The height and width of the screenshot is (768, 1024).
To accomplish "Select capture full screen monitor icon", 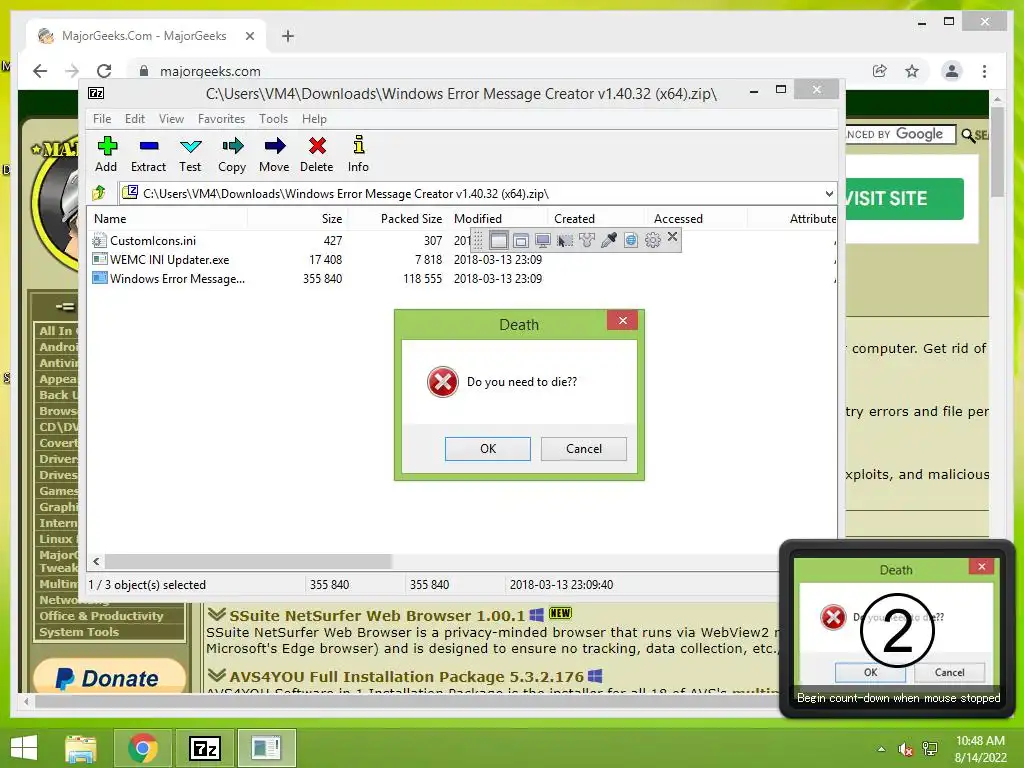I will click(x=542, y=240).
